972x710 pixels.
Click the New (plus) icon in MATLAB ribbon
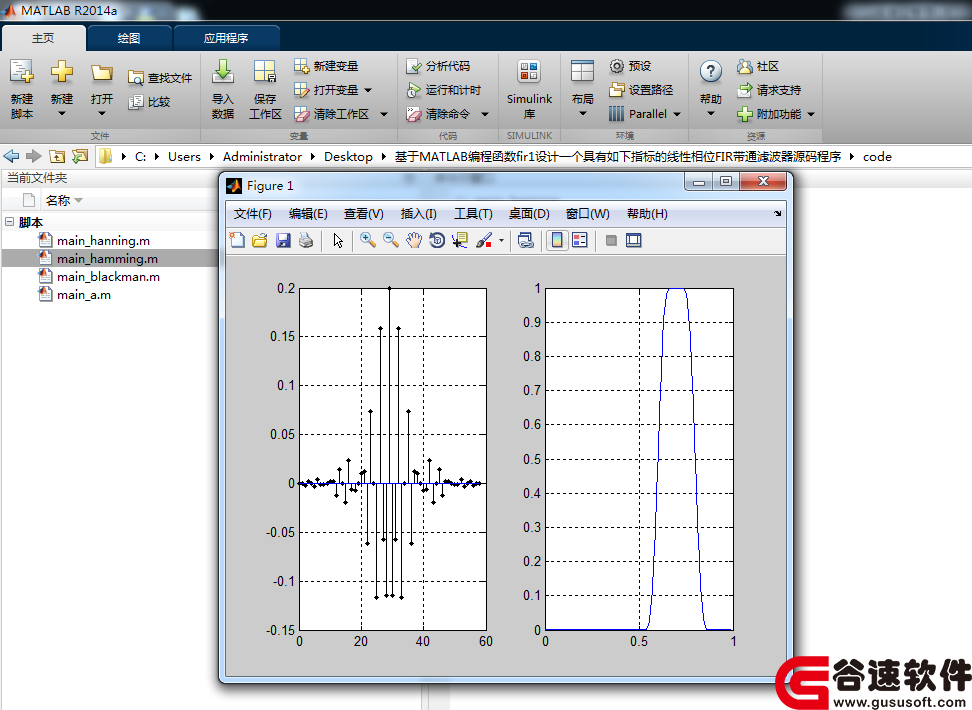tap(61, 72)
